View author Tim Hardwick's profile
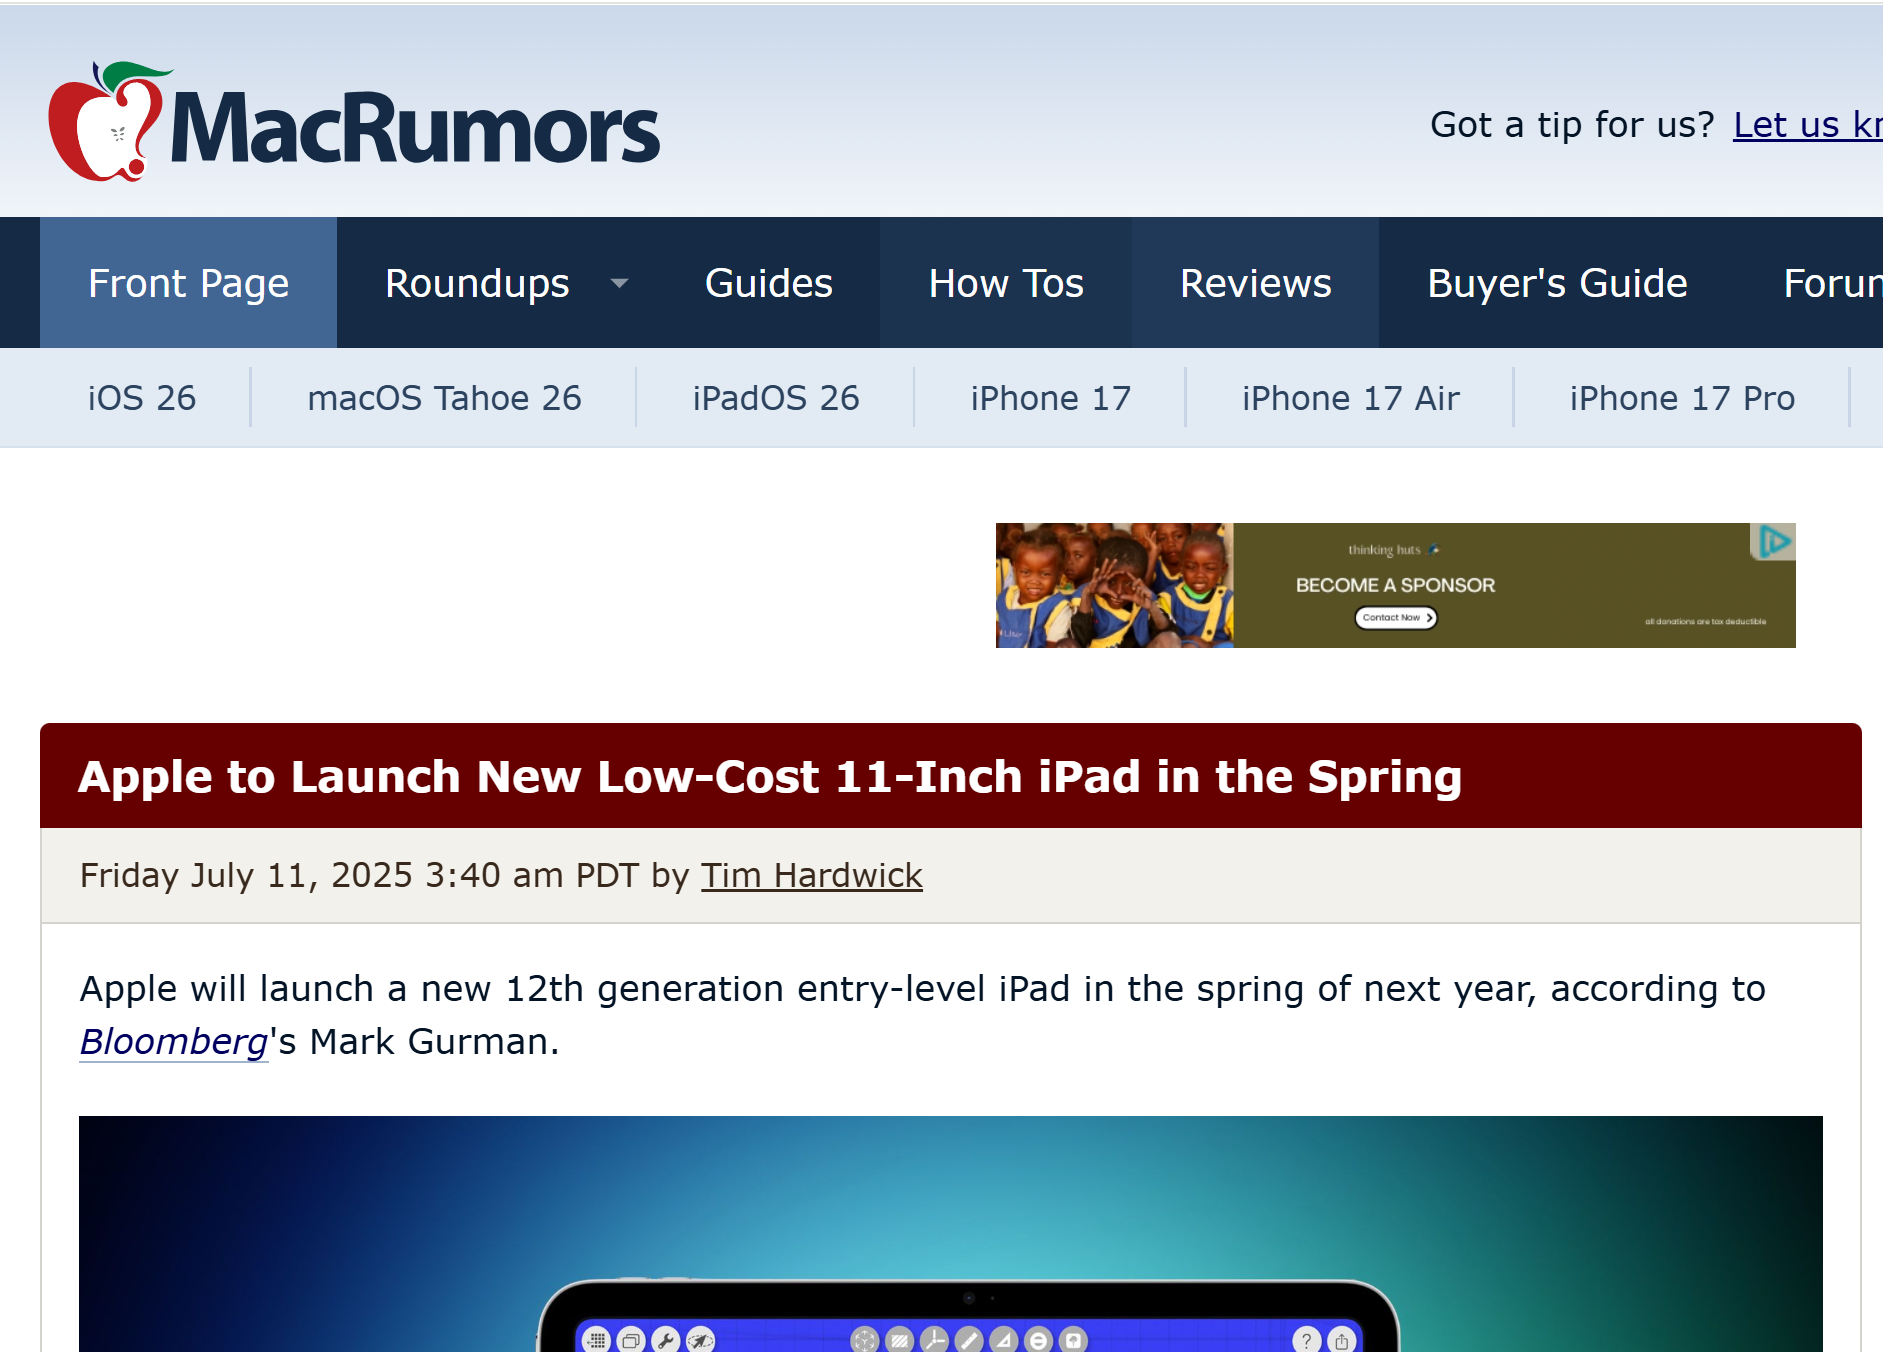The height and width of the screenshot is (1352, 1883). (811, 875)
